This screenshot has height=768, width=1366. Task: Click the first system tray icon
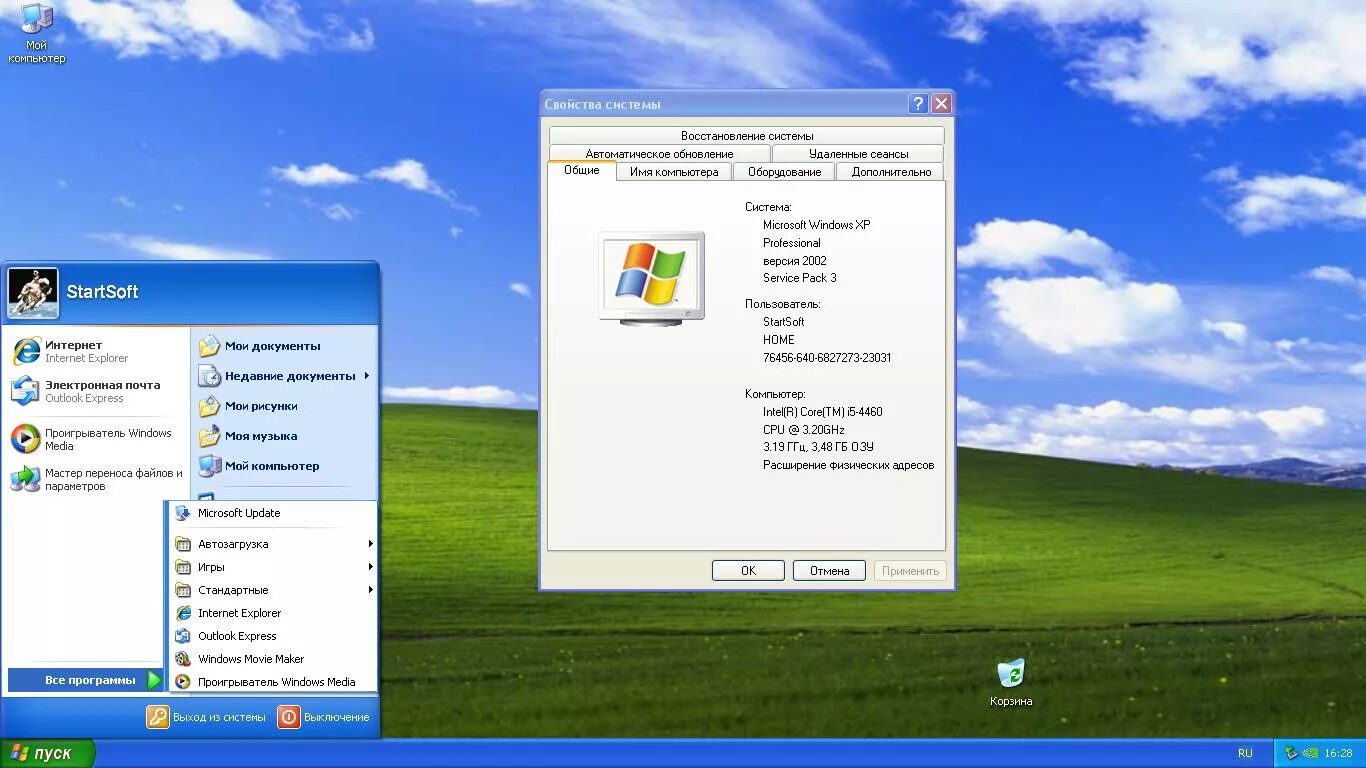1291,753
